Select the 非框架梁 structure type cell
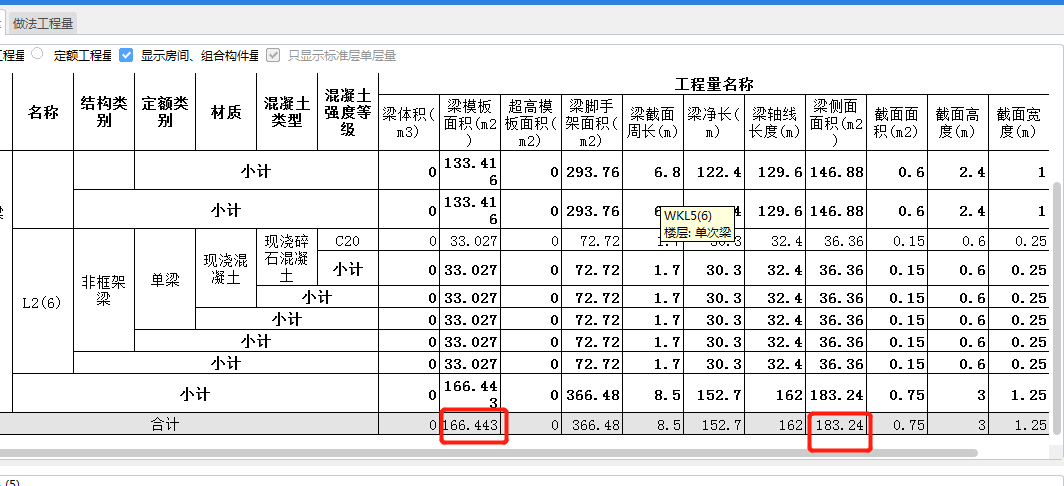This screenshot has height=486, width=1064. point(104,291)
